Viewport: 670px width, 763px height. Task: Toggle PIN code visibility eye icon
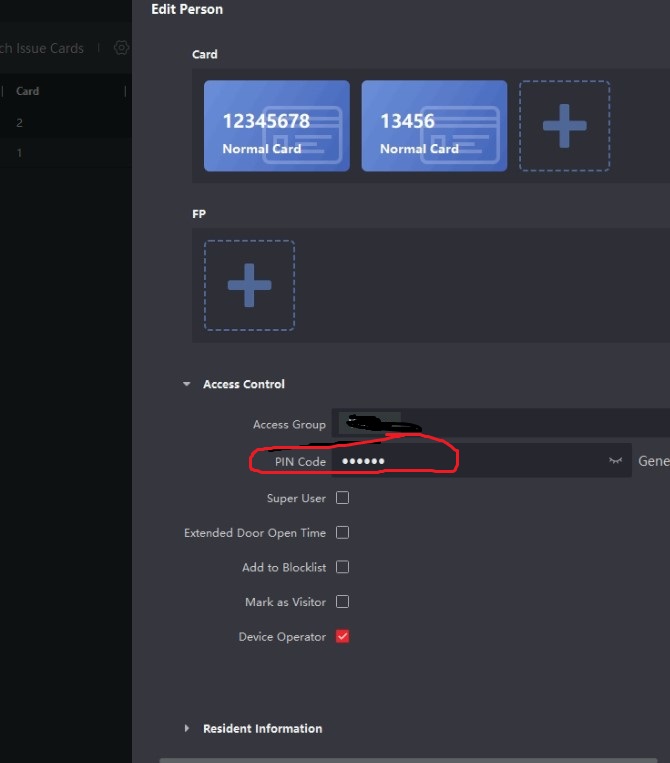tap(615, 461)
